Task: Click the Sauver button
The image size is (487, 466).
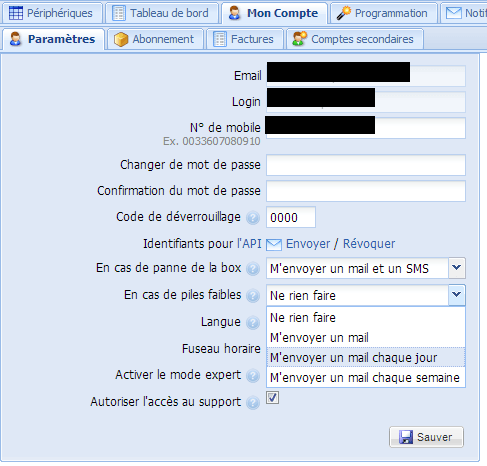Action: [426, 437]
